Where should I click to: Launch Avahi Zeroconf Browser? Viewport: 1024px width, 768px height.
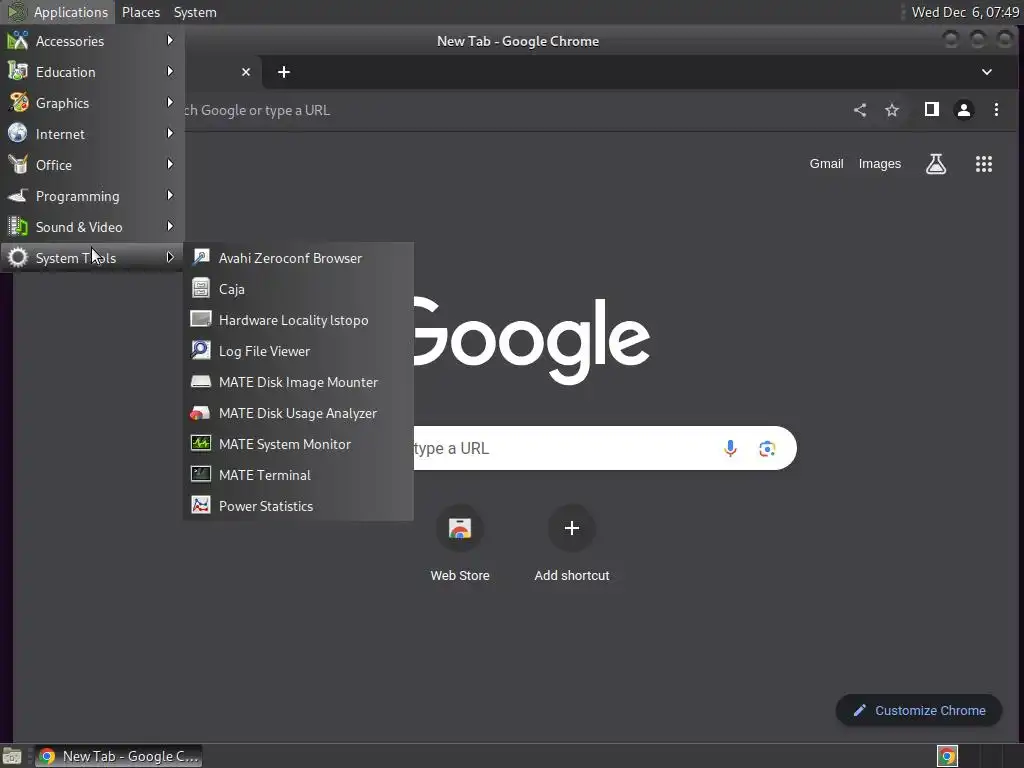[x=298, y=258]
